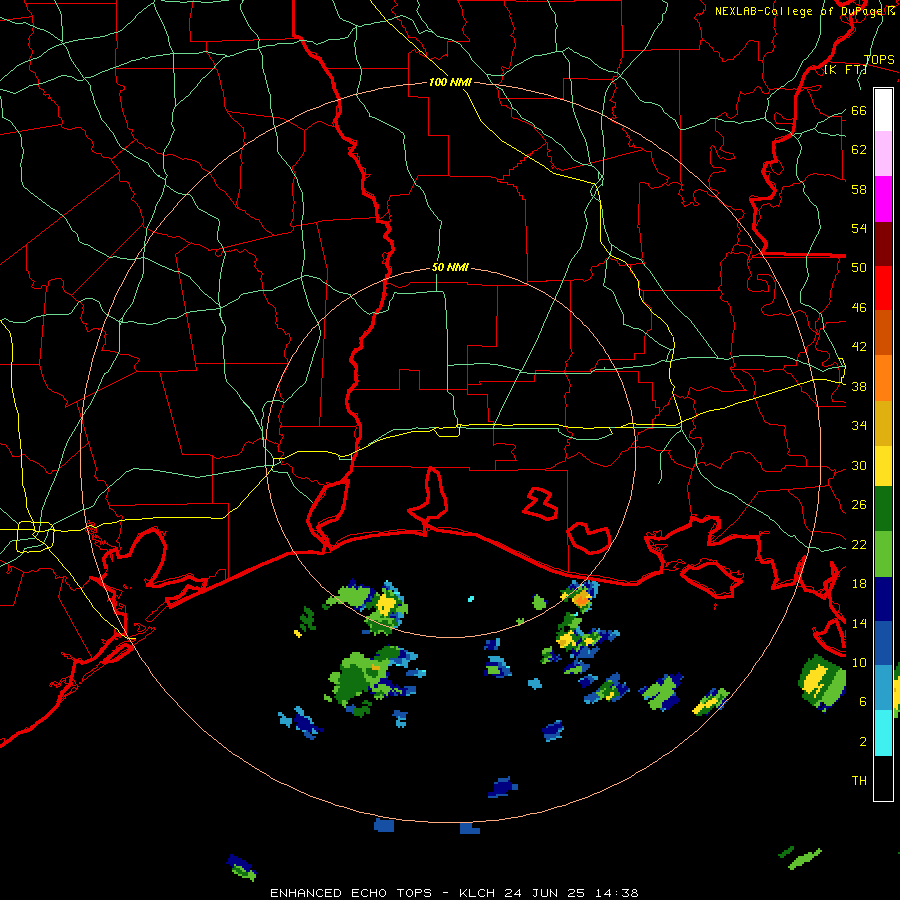This screenshot has width=900, height=900.
Task: Click the "K FT" units label
Action: (845, 70)
